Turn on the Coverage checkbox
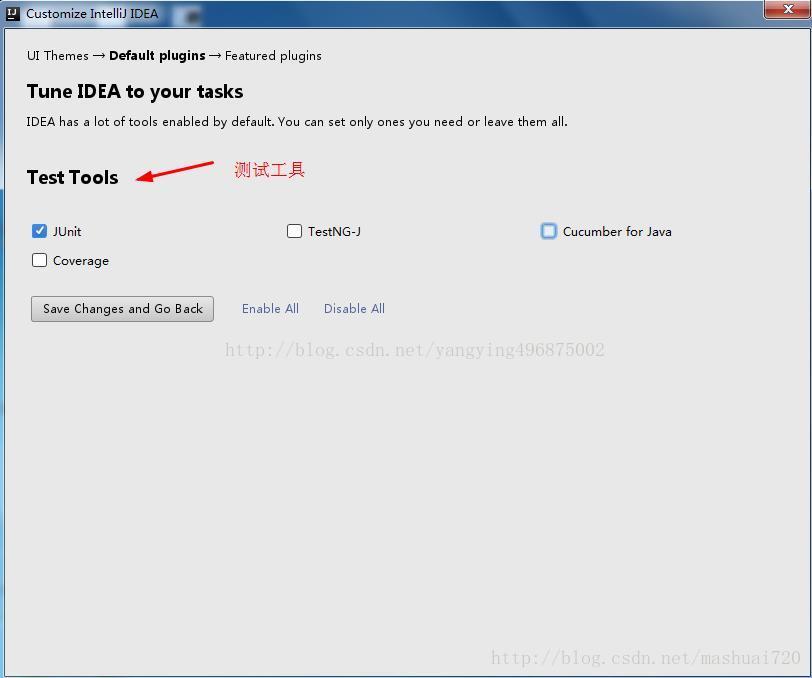This screenshot has width=812, height=678. click(39, 260)
